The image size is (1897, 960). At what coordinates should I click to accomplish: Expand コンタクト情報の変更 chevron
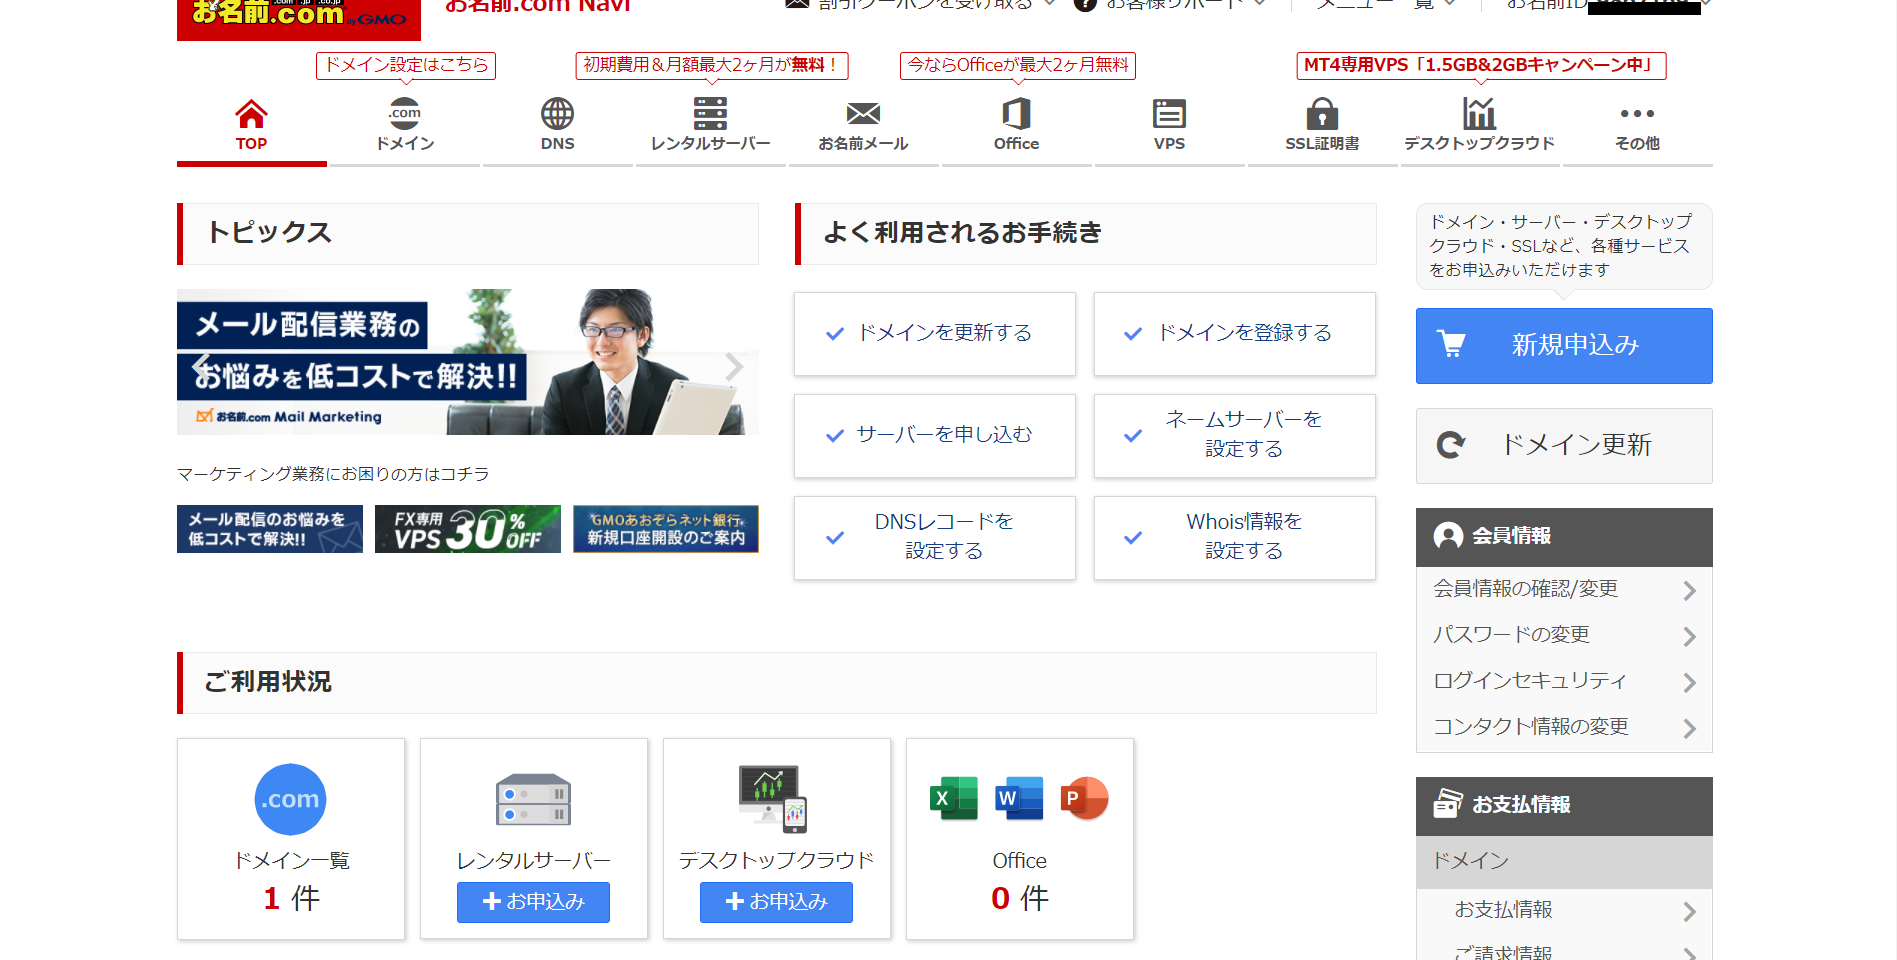pyautogui.click(x=1689, y=729)
